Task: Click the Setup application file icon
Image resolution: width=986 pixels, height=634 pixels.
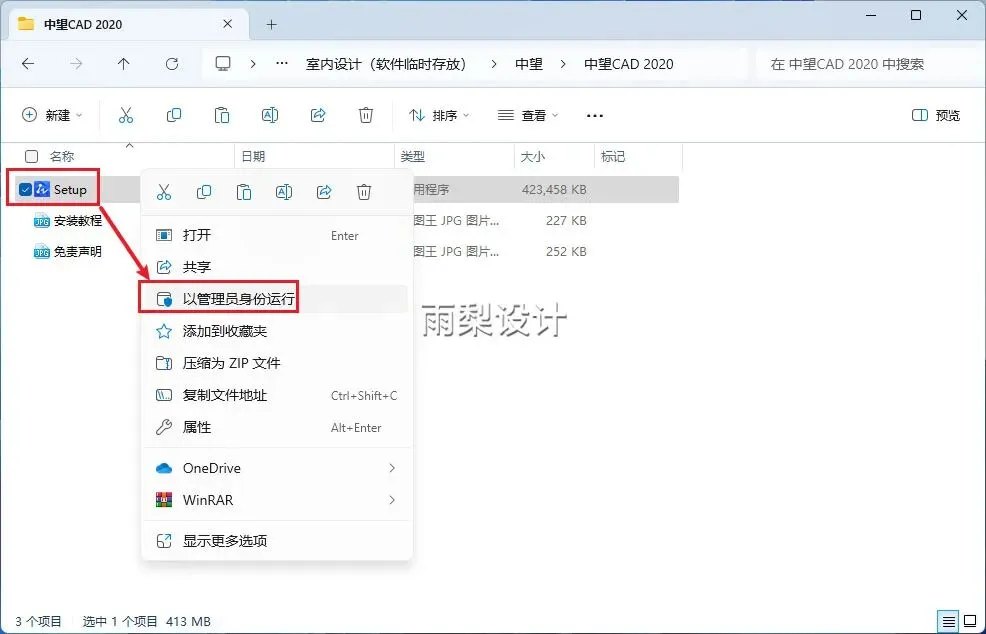Action: (42, 189)
